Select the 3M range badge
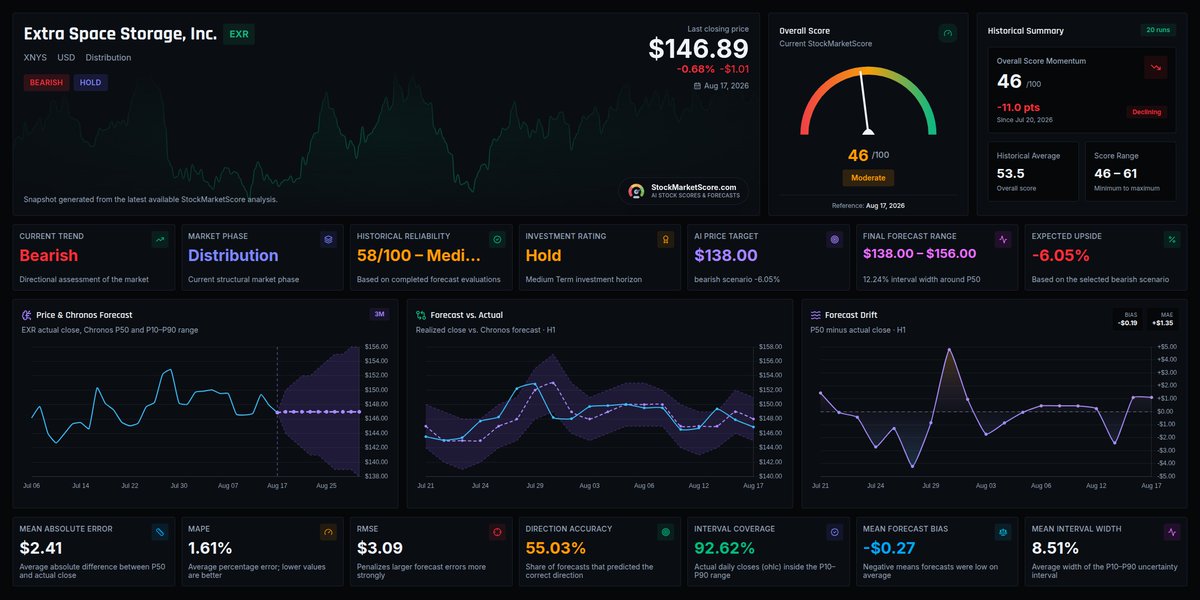The height and width of the screenshot is (600, 1200). click(x=379, y=314)
